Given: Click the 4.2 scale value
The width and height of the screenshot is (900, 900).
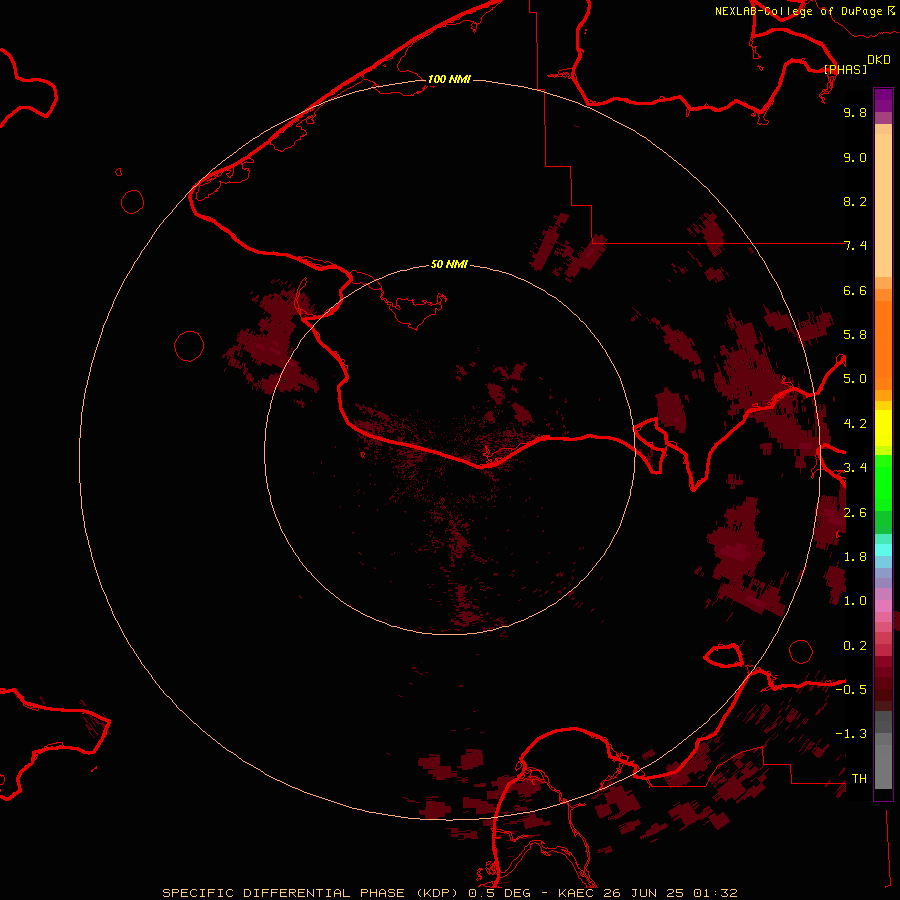Looking at the screenshot, I should pyautogui.click(x=855, y=424).
